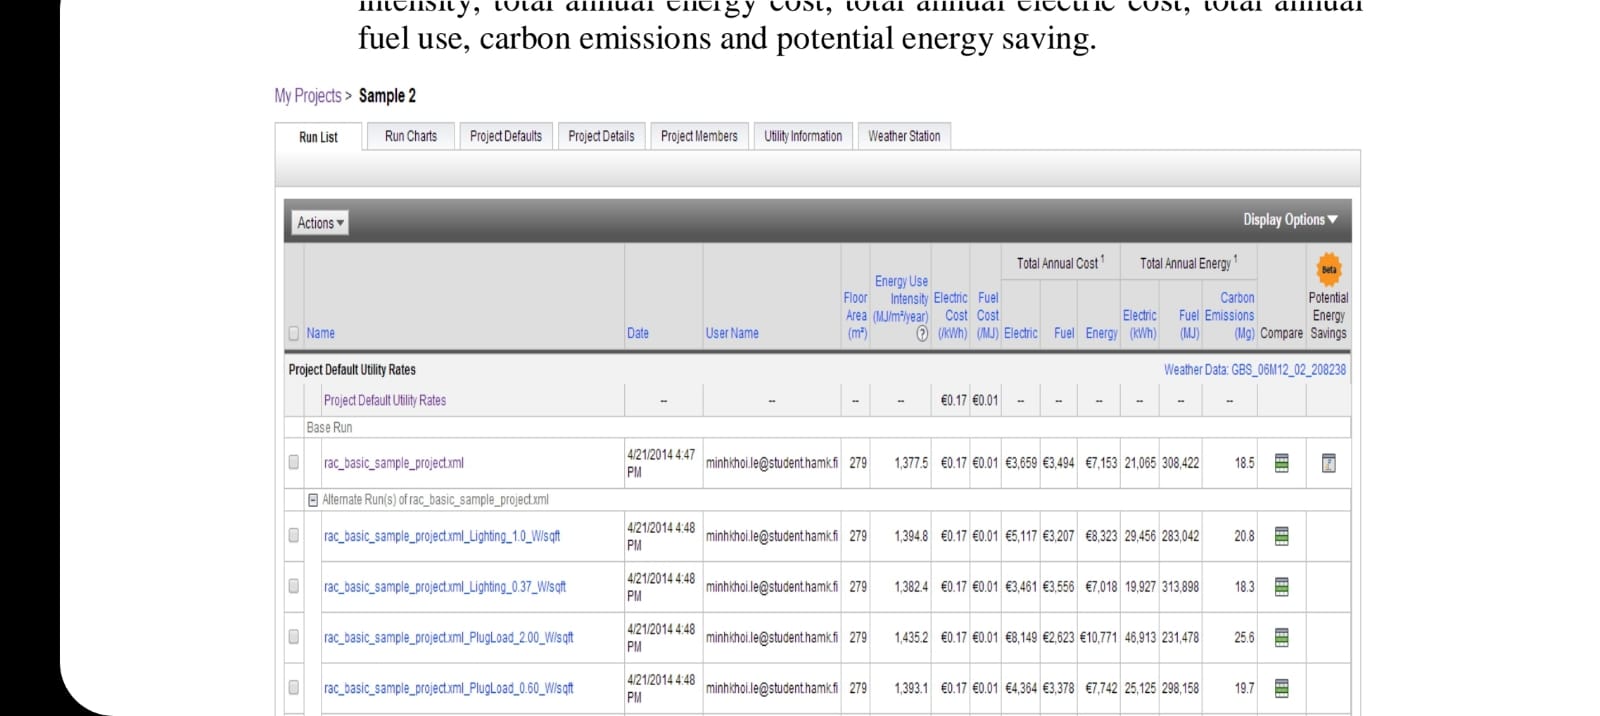The image size is (1600, 716).
Task: Click the Energy Use Intensity help icon
Action: (922, 334)
